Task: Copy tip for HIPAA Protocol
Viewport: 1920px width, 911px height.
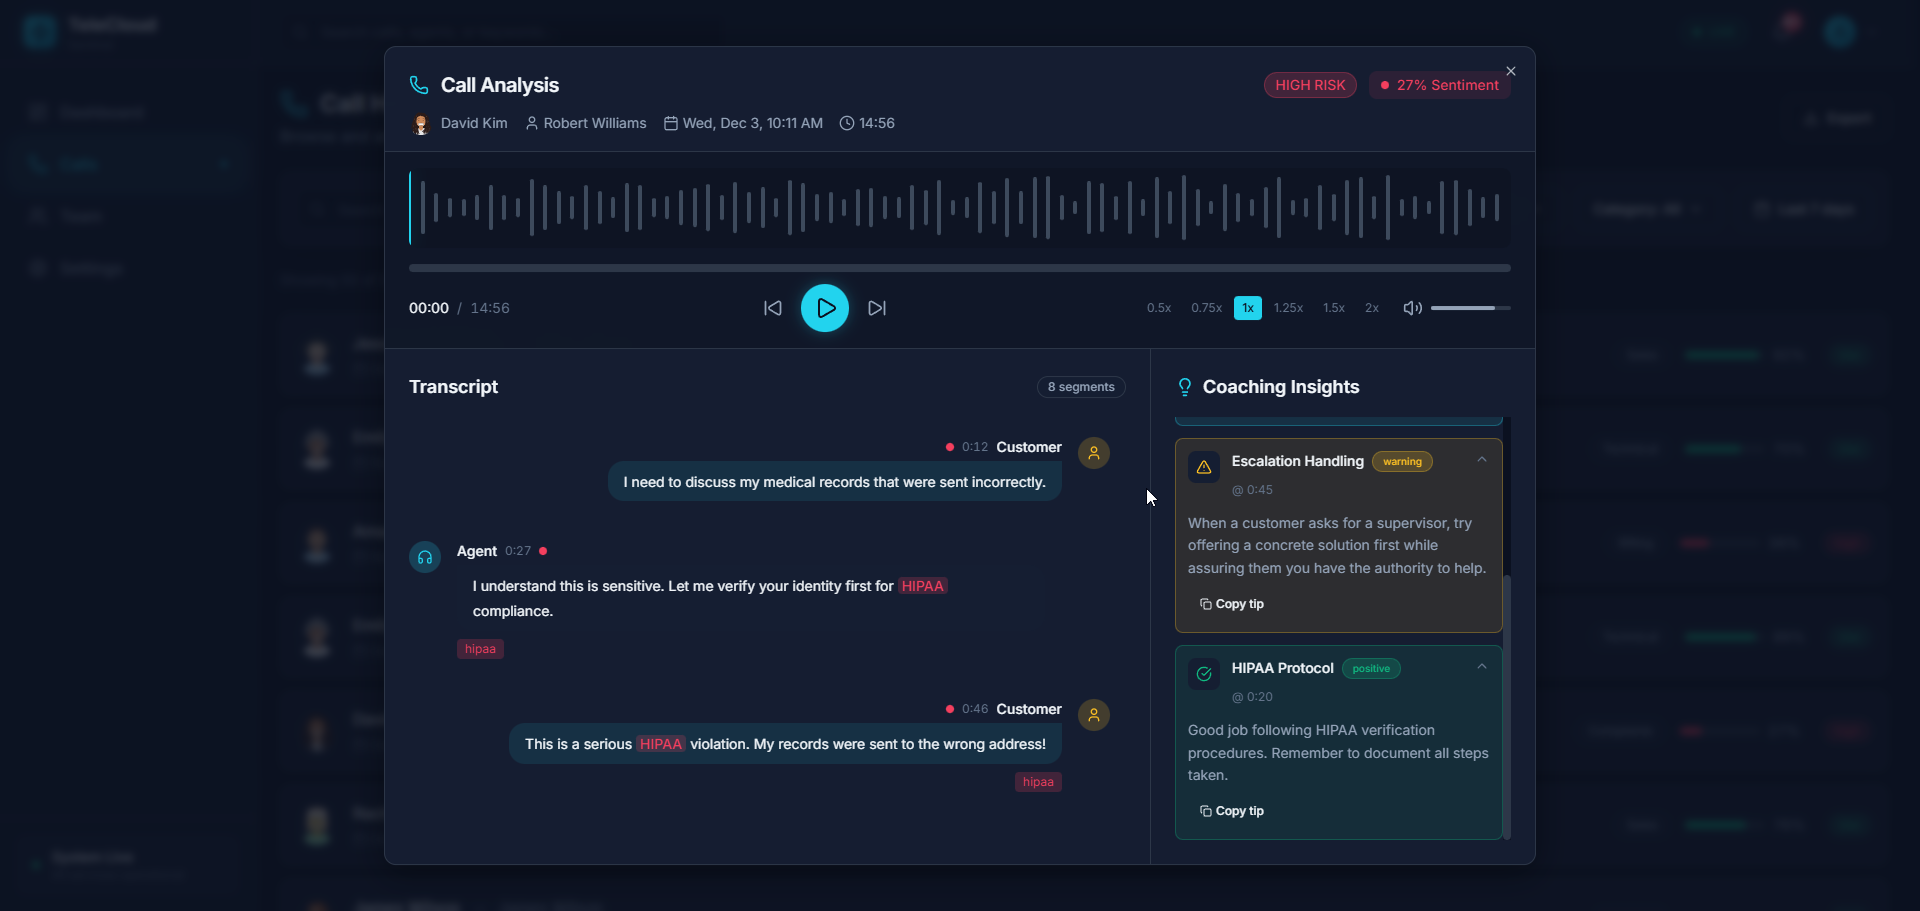Action: pyautogui.click(x=1232, y=811)
